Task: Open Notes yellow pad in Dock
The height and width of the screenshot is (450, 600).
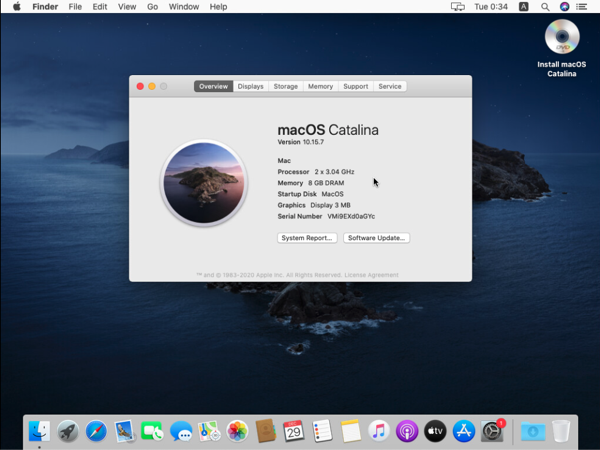Action: tap(351, 431)
